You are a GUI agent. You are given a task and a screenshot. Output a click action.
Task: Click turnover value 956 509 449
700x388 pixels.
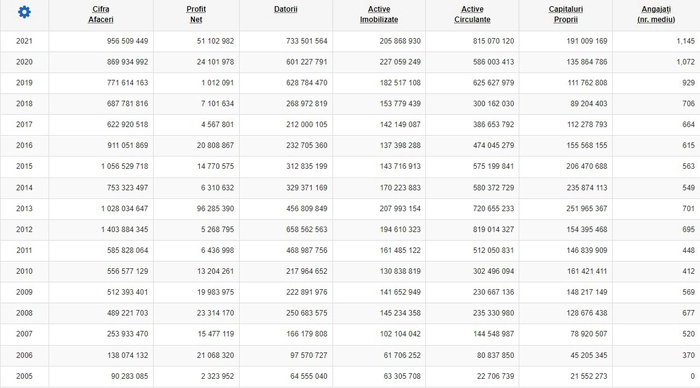[127, 41]
